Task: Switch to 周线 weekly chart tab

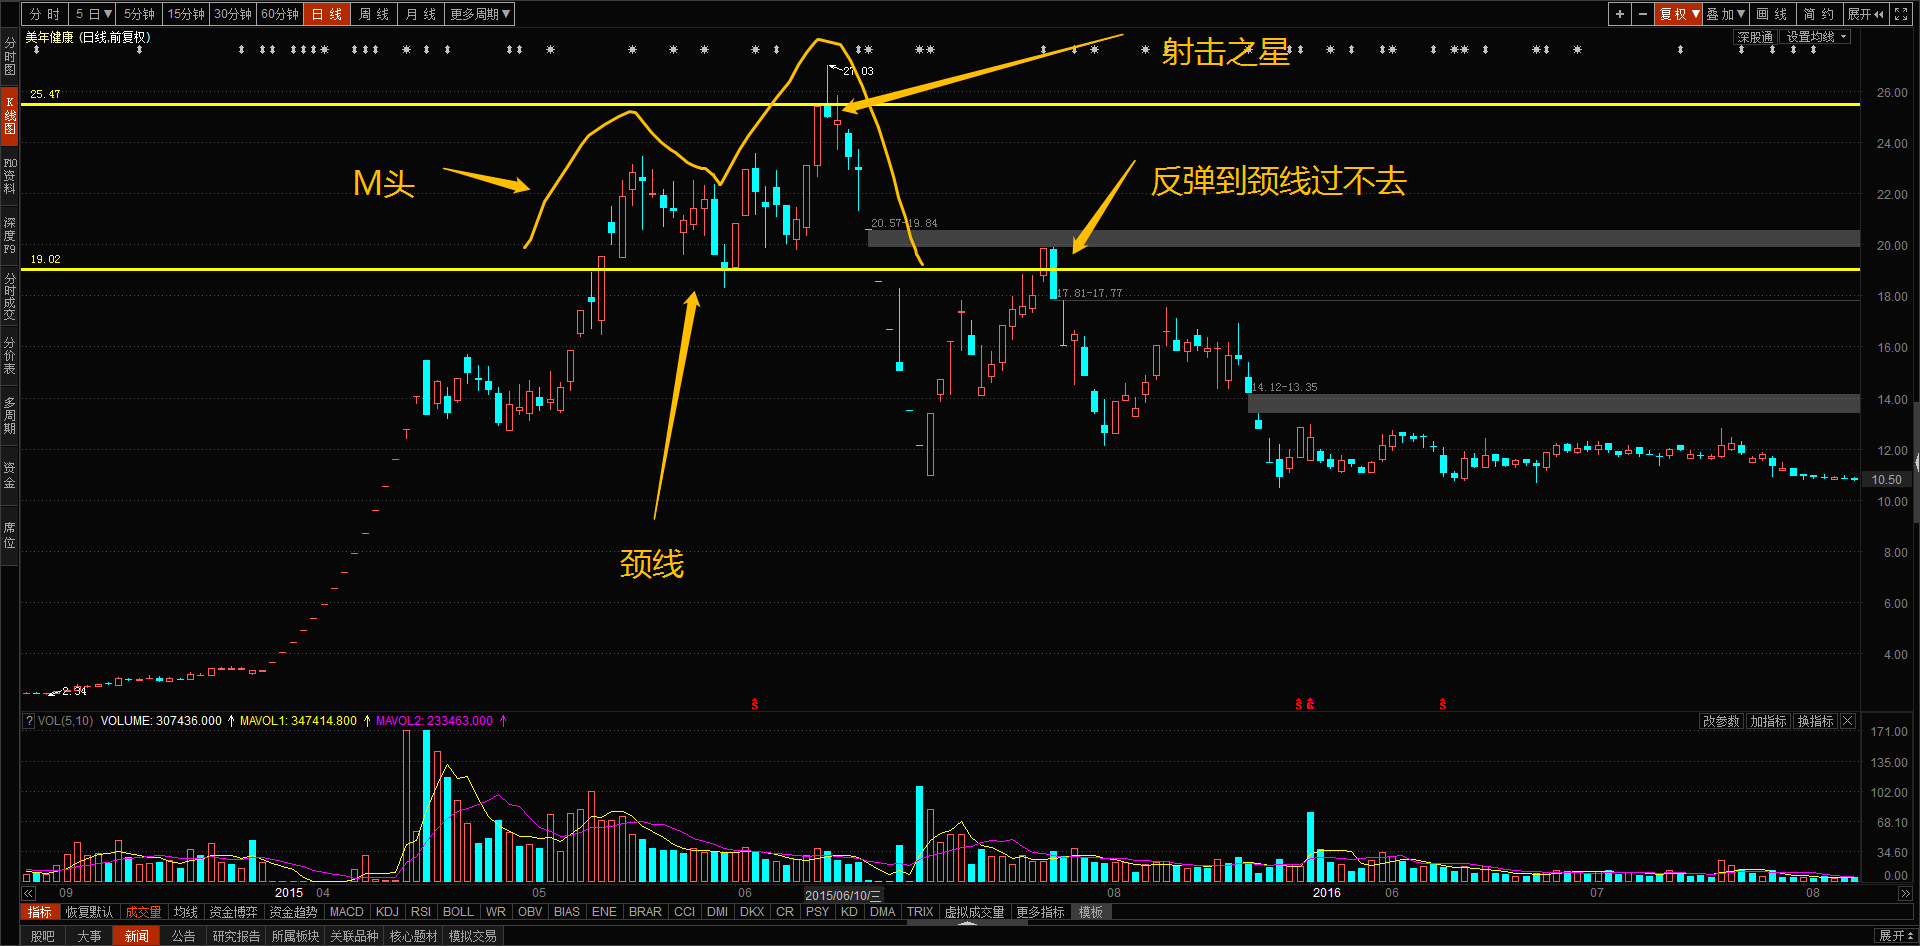Action: point(374,14)
